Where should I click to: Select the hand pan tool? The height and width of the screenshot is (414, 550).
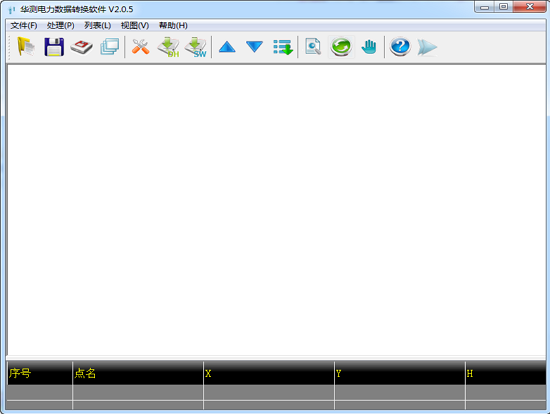[369, 47]
